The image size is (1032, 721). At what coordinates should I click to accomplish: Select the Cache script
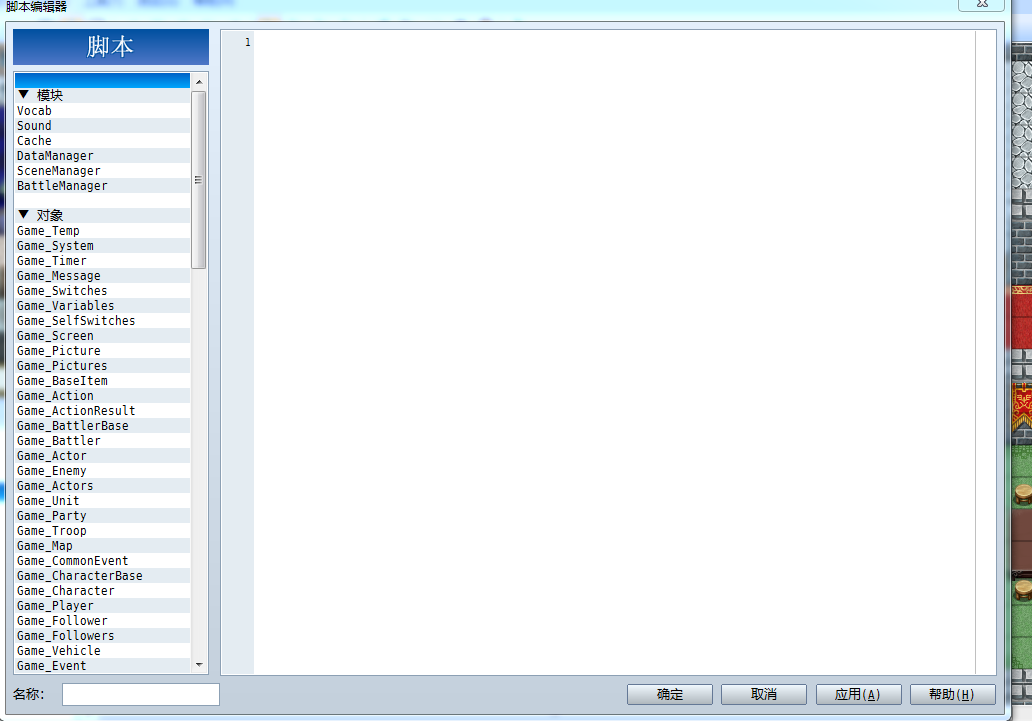[102, 141]
